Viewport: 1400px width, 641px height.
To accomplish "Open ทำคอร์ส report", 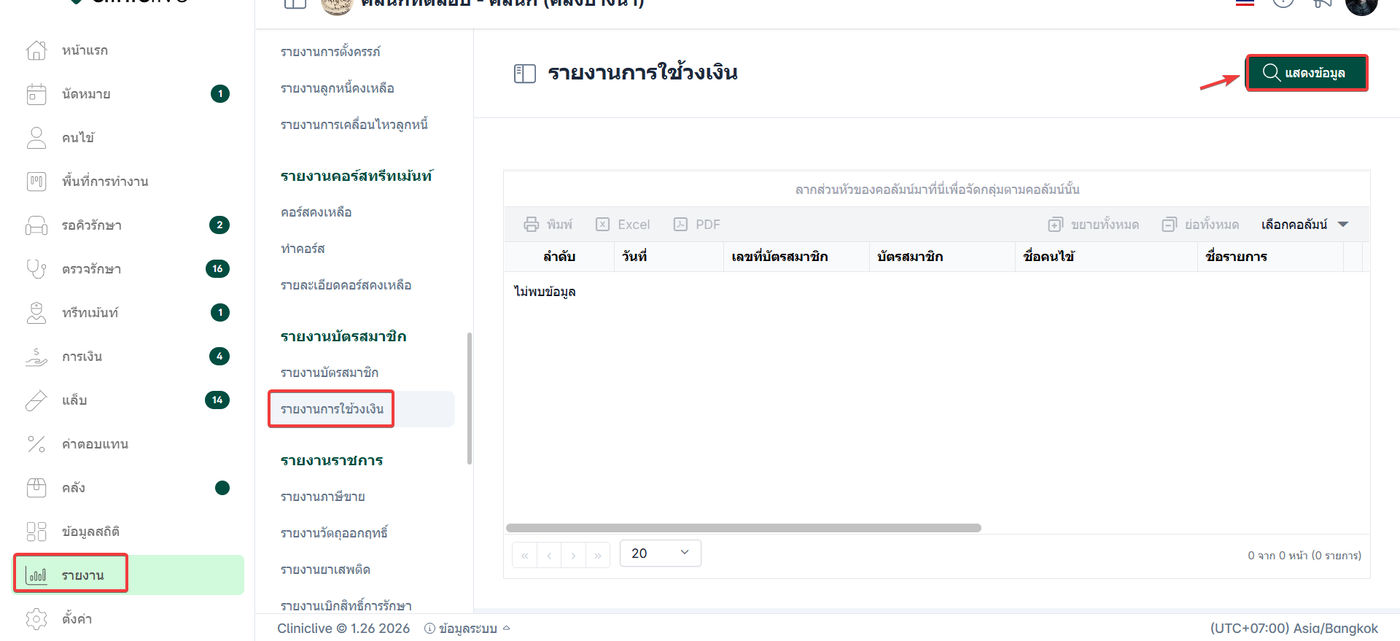I will coord(303,249).
